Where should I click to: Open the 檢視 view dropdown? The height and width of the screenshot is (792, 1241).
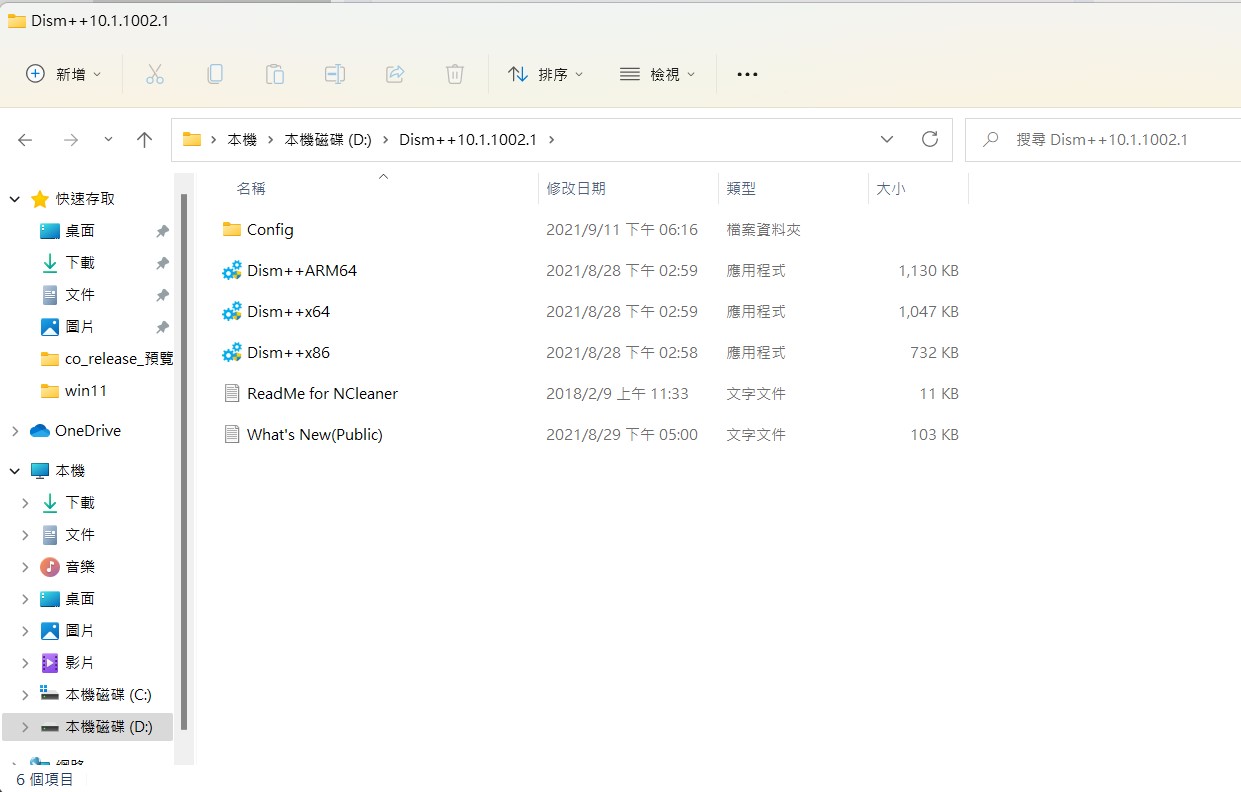point(657,74)
